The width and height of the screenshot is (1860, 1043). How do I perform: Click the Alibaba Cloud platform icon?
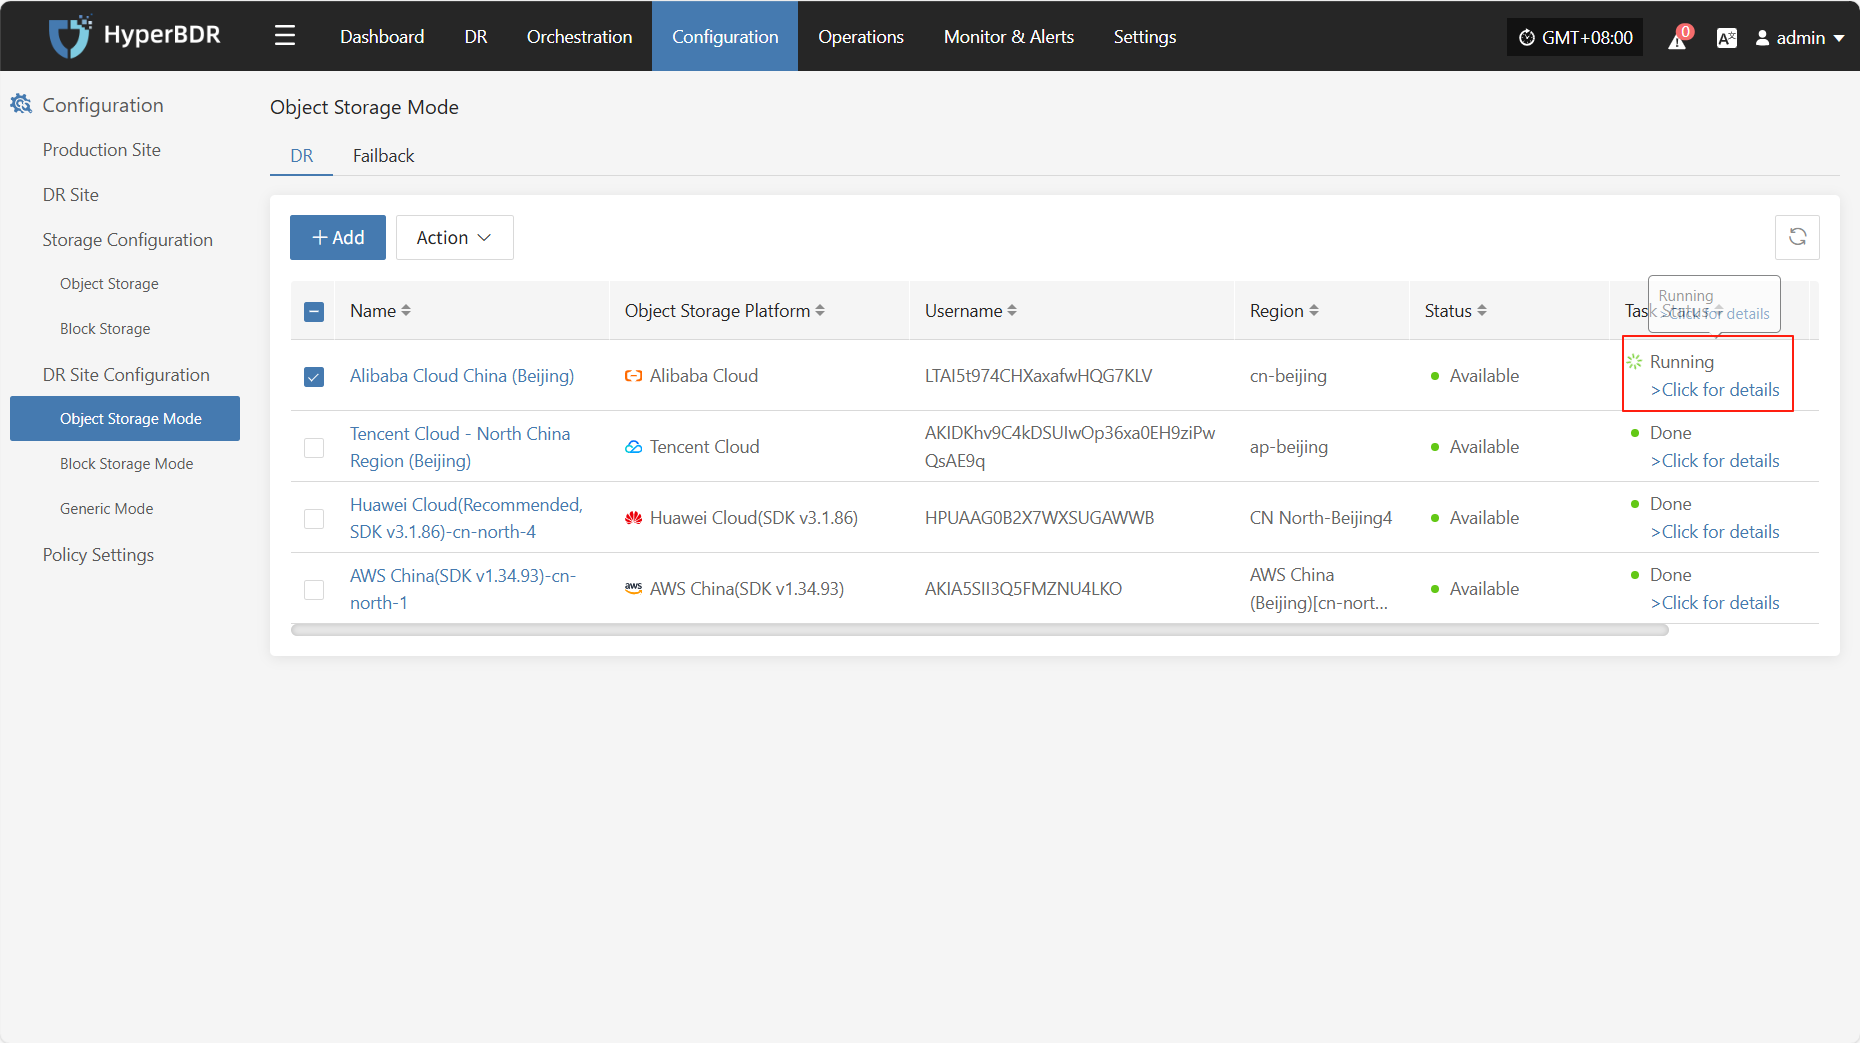pos(633,376)
